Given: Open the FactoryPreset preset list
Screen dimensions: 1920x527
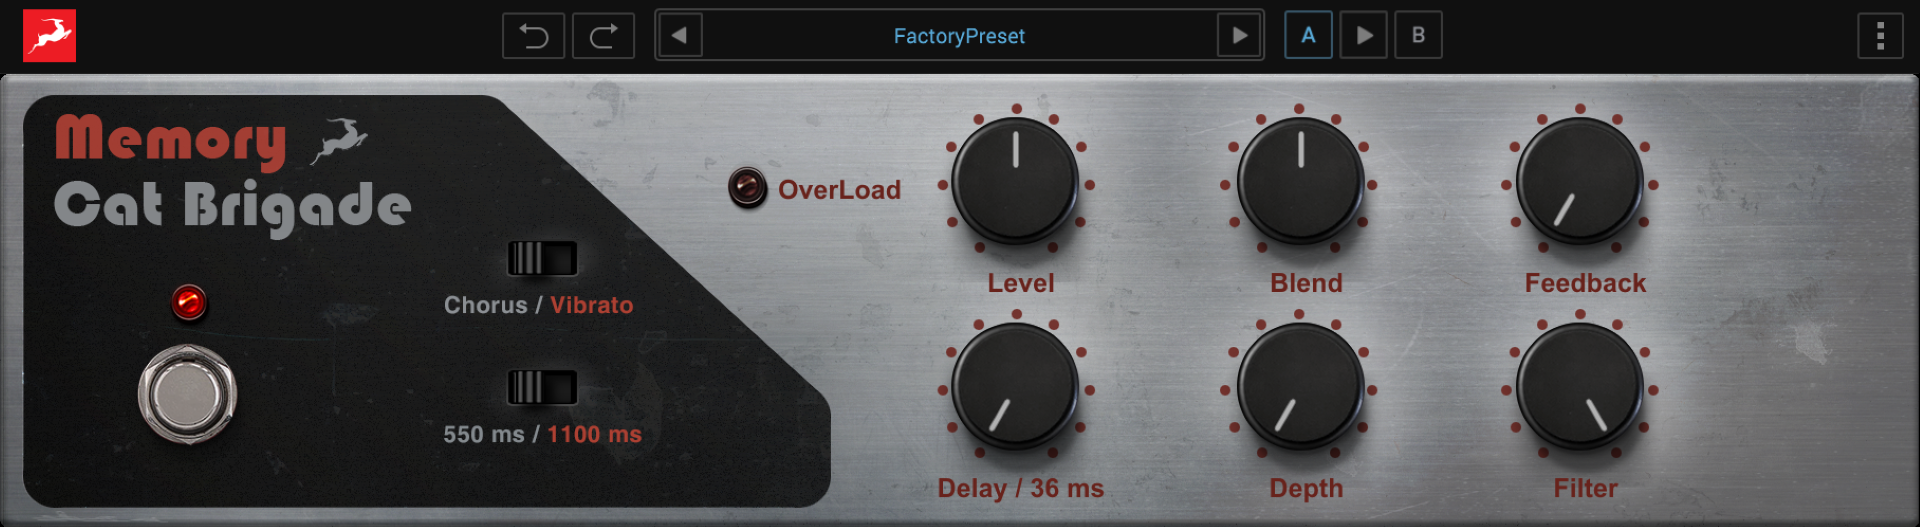Looking at the screenshot, I should pyautogui.click(x=959, y=36).
